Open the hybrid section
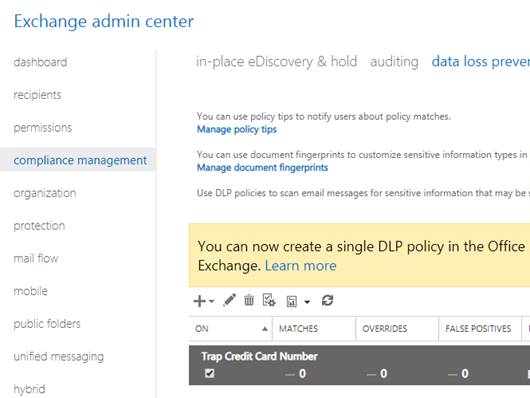This screenshot has width=530, height=398. point(29,389)
